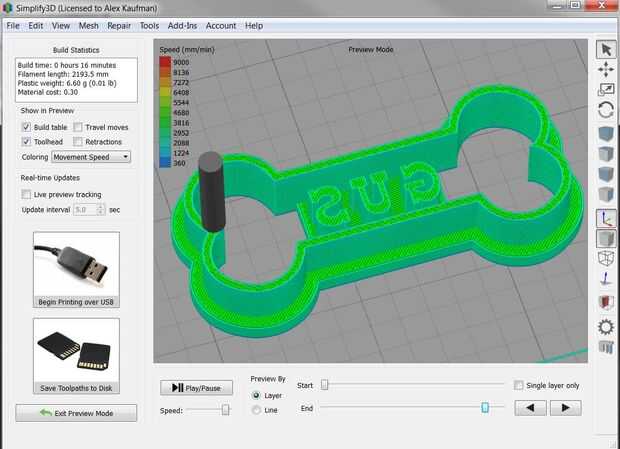Toggle wireframe rendering icon

point(606,259)
